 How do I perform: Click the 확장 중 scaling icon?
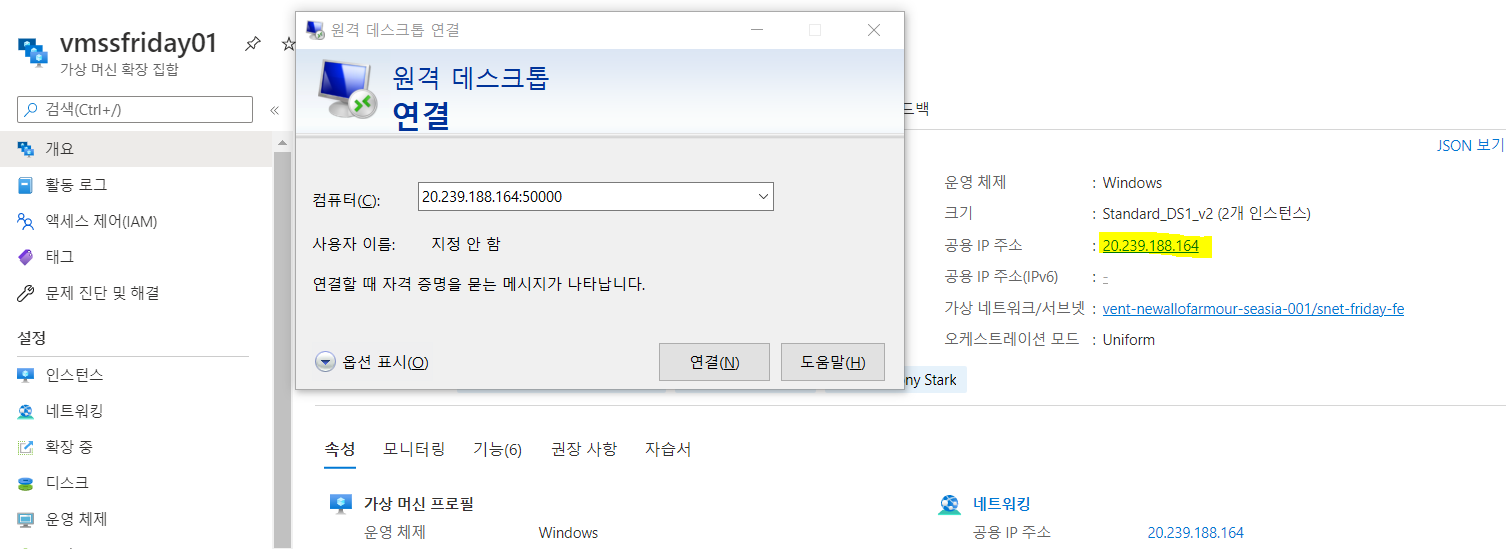pos(27,447)
